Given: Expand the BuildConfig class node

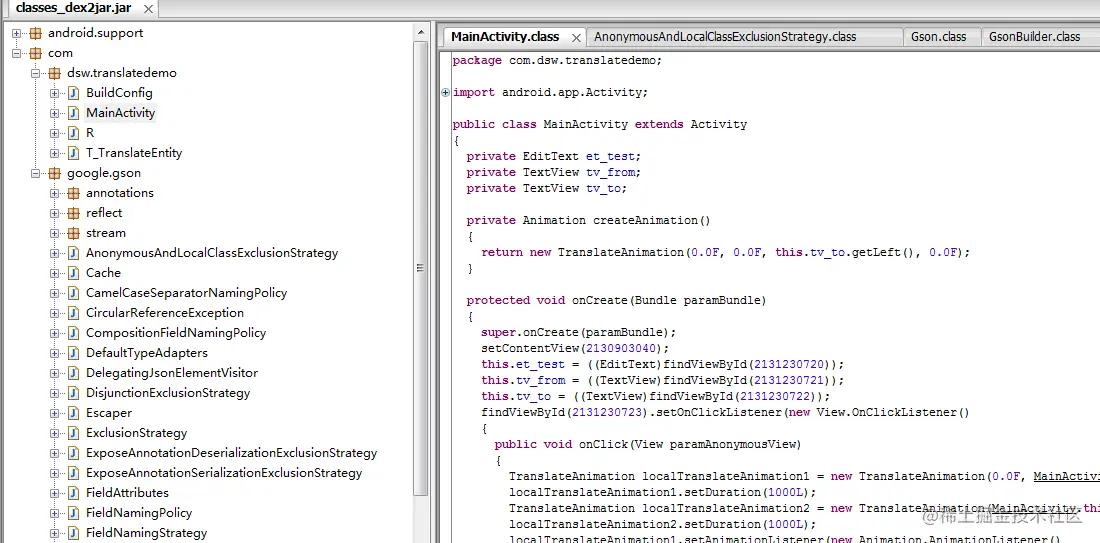Looking at the screenshot, I should [55, 93].
